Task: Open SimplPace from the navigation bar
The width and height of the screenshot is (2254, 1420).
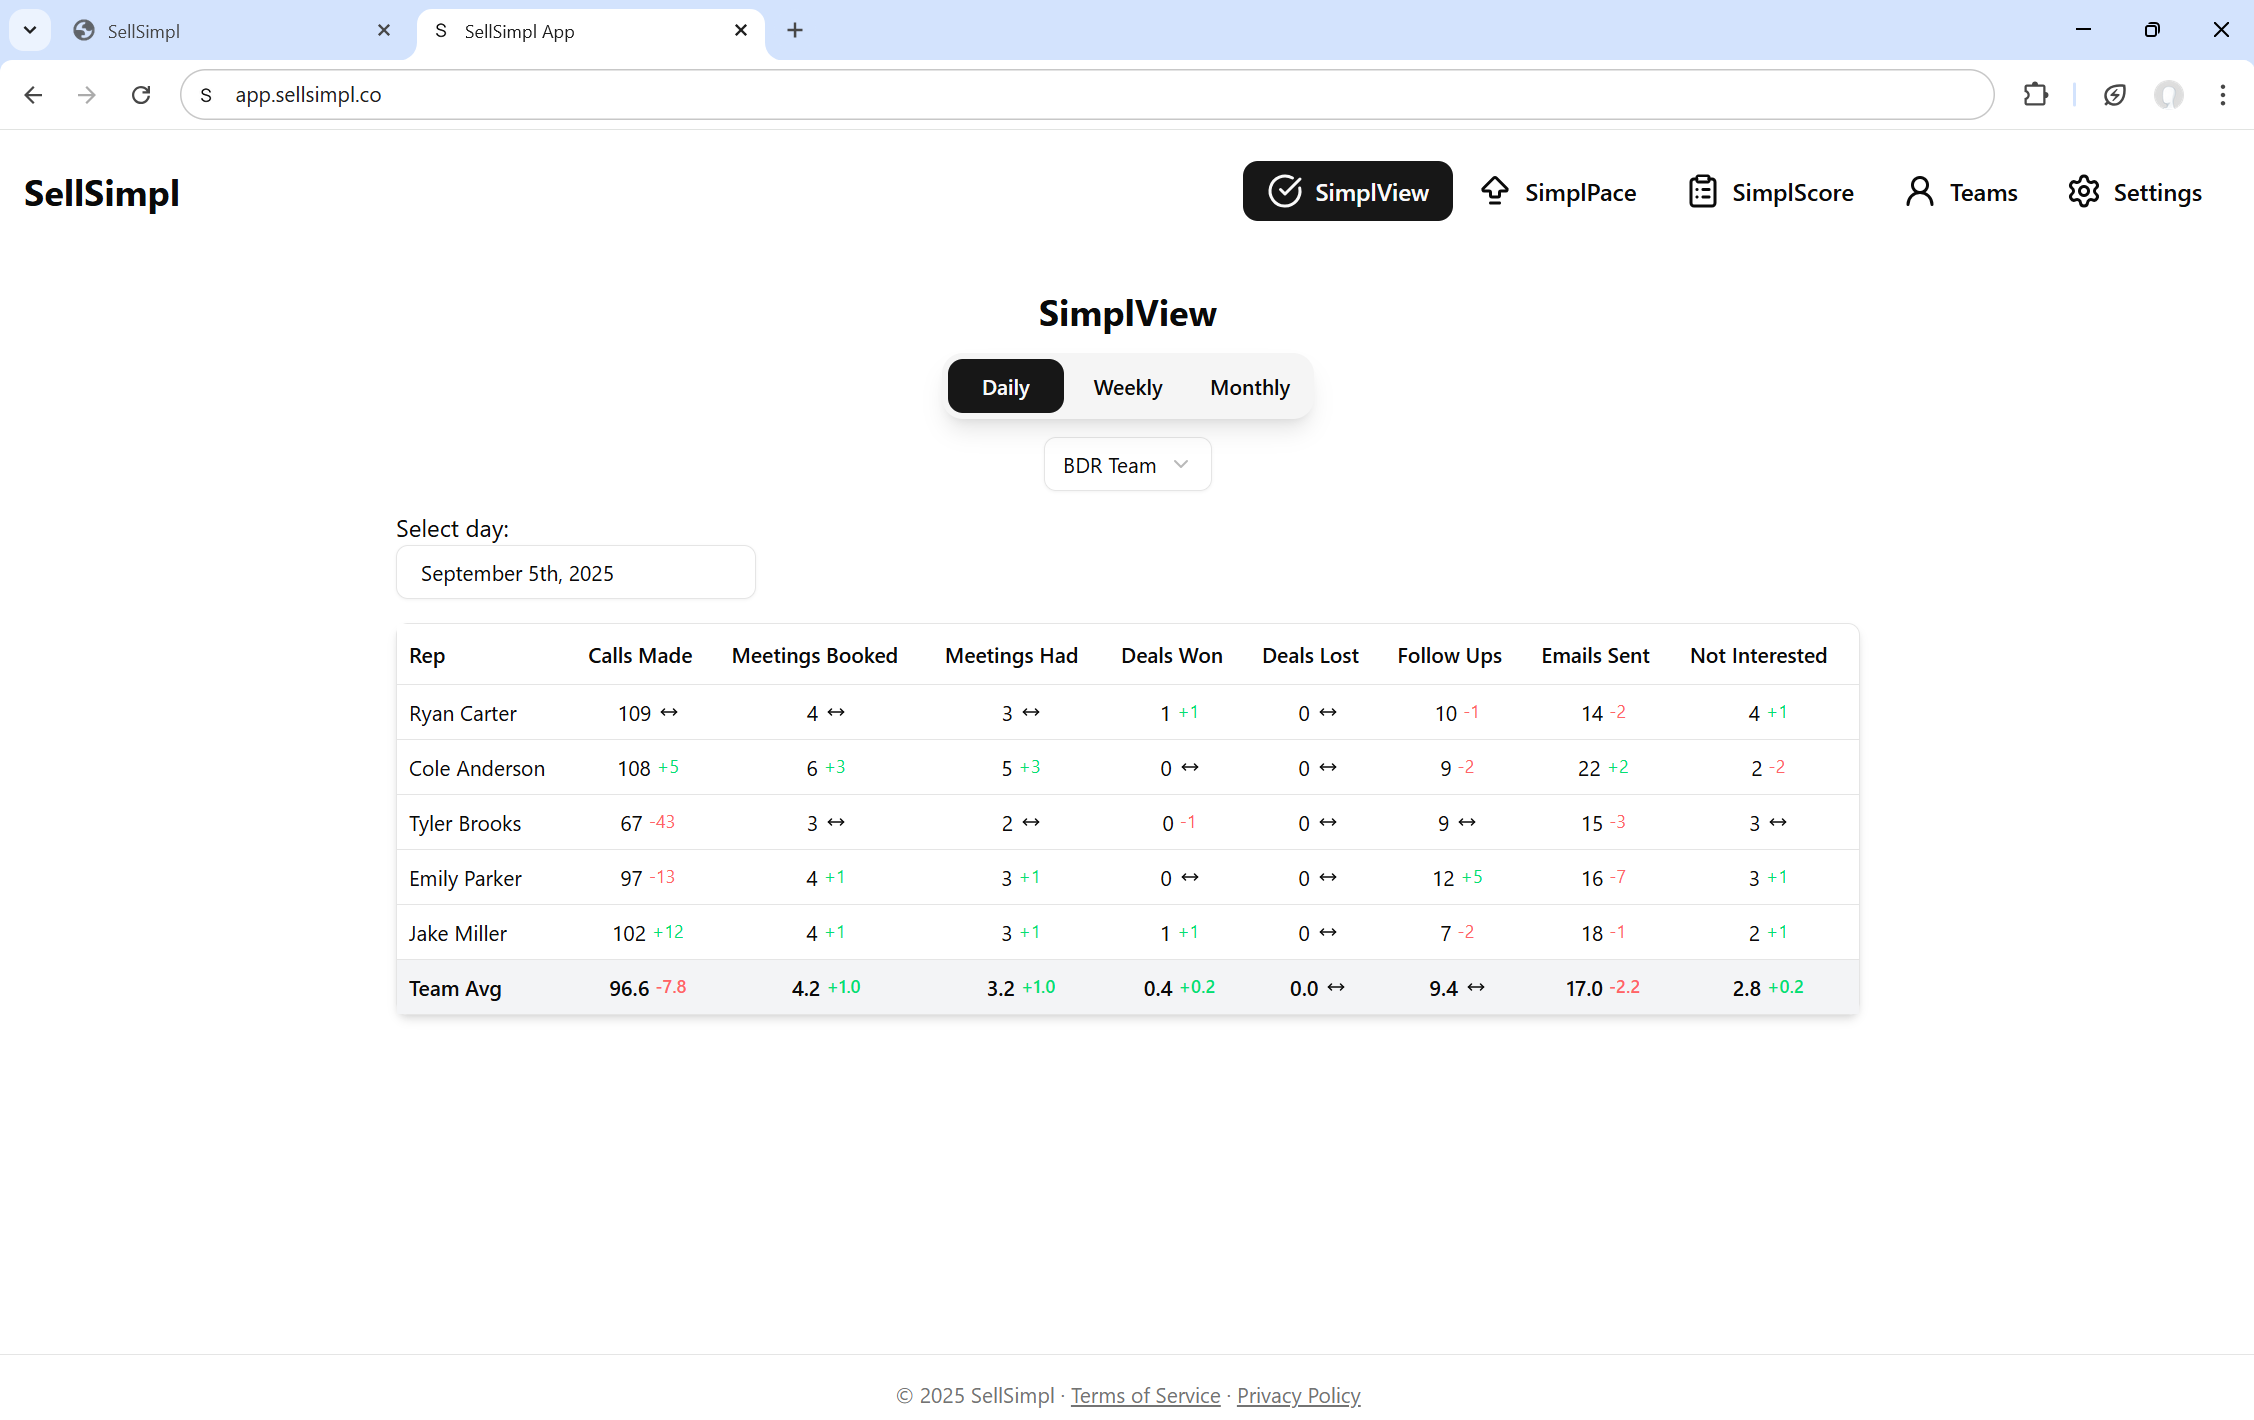Action: click(x=1558, y=191)
